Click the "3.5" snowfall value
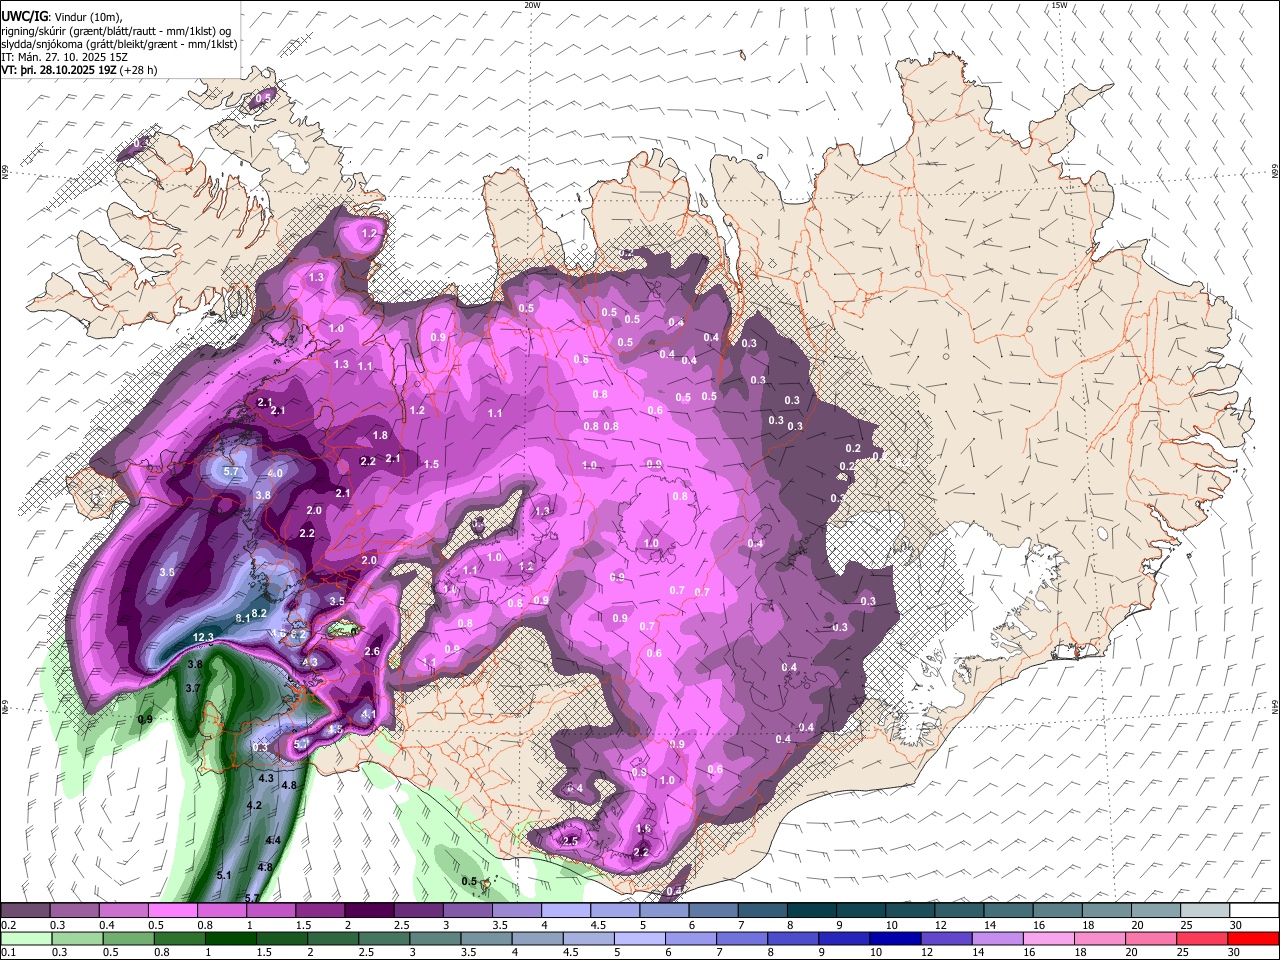Image resolution: width=1280 pixels, height=960 pixels. pos(337,601)
